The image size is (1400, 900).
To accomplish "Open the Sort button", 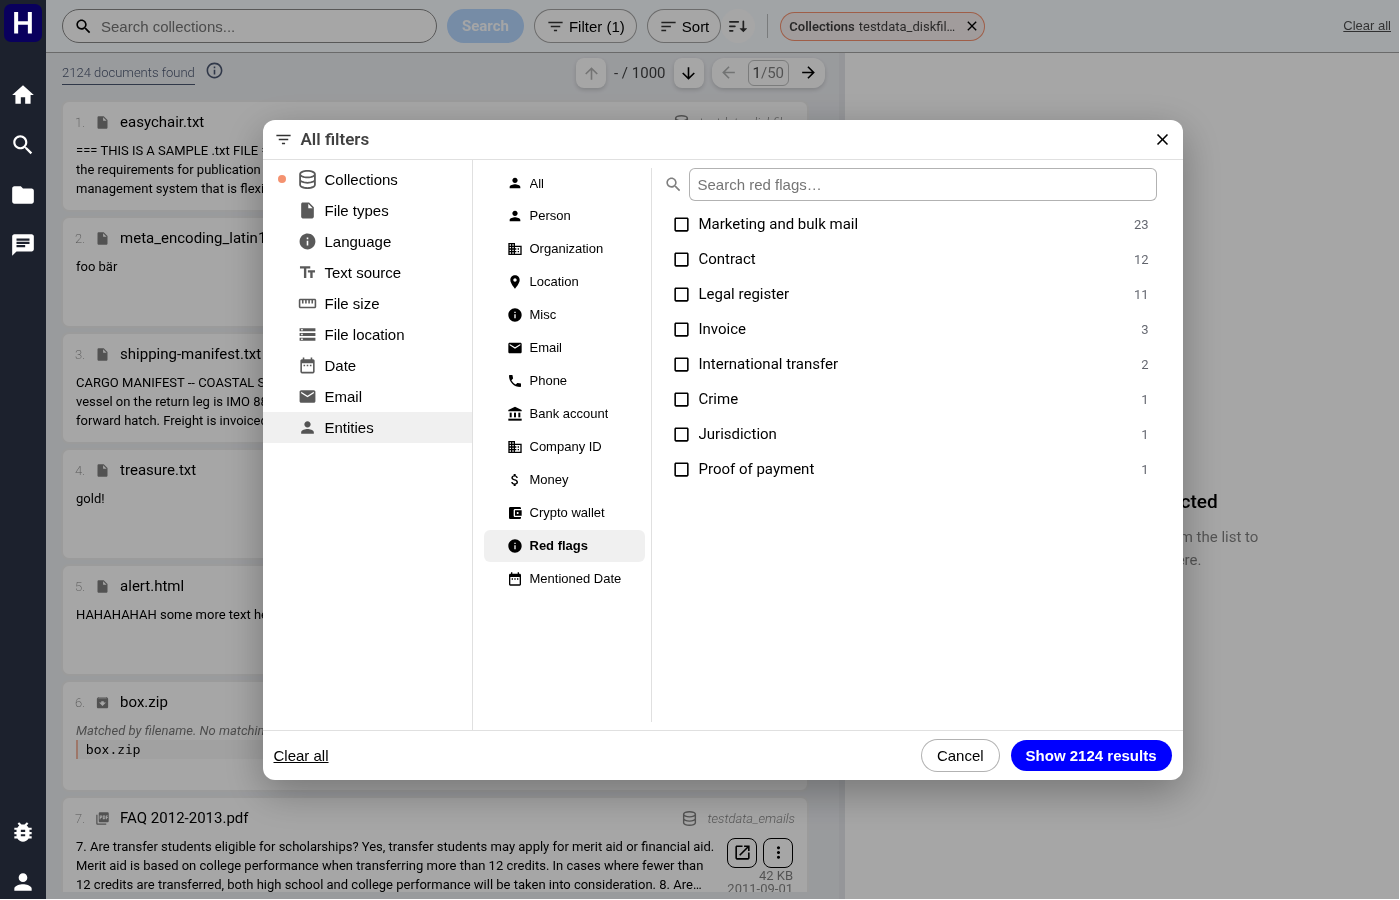I will (x=685, y=26).
